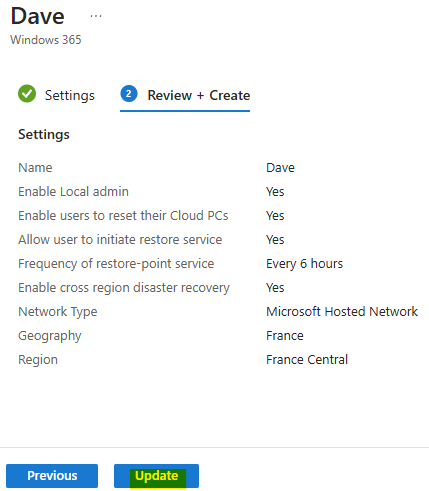This screenshot has width=429, height=491.
Task: Click the Previous button
Action: tap(52, 476)
